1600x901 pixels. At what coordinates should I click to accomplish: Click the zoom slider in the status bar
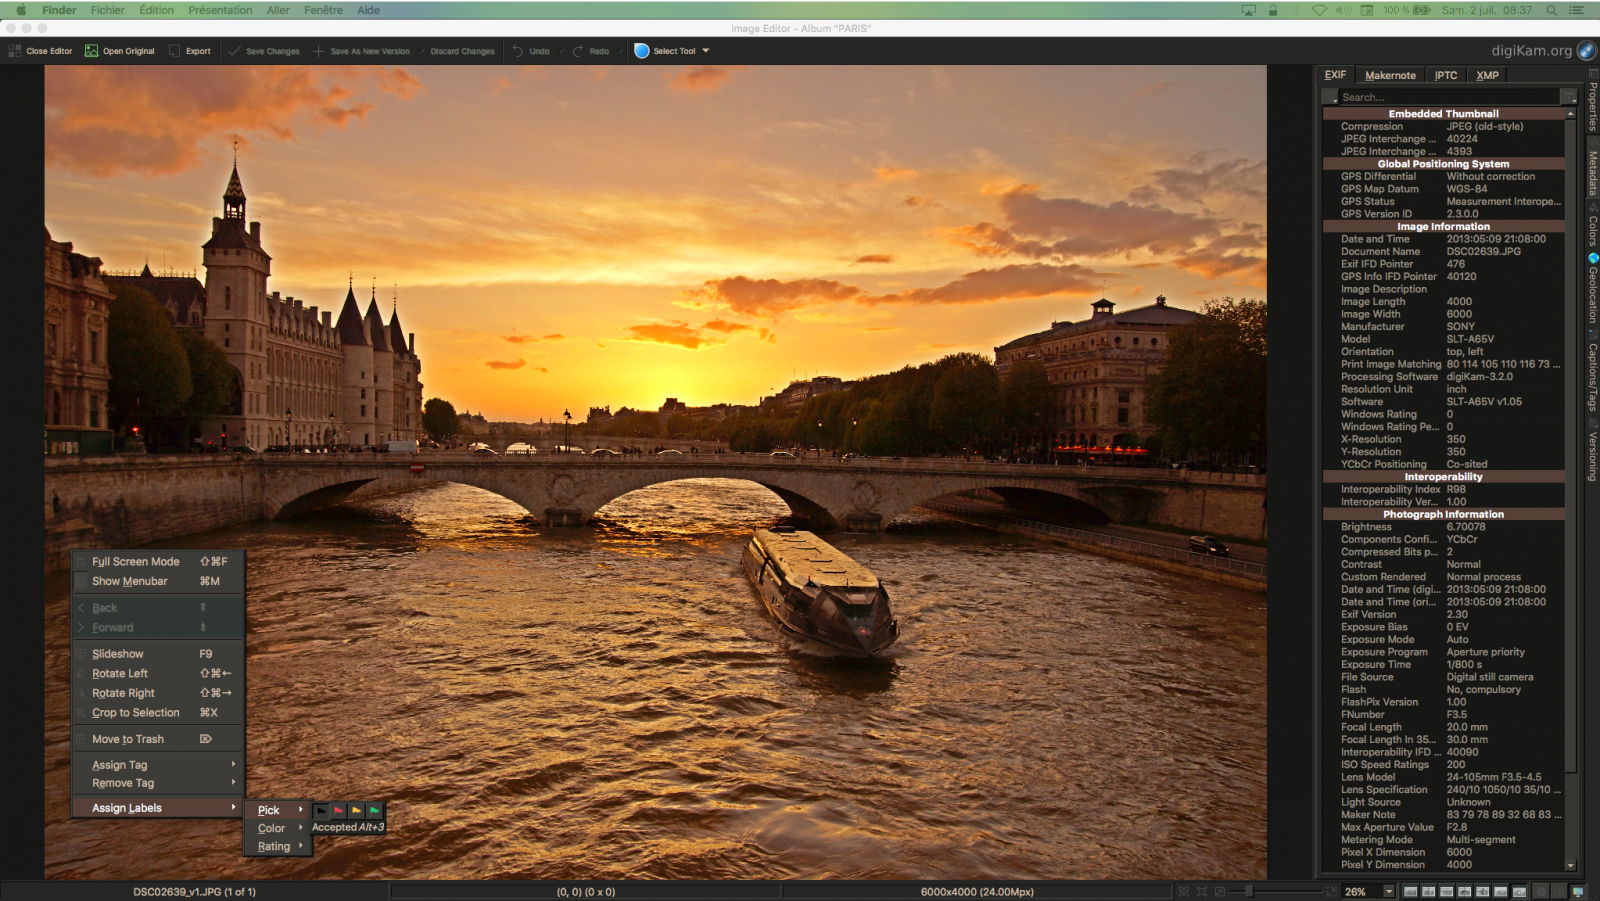tap(1250, 891)
